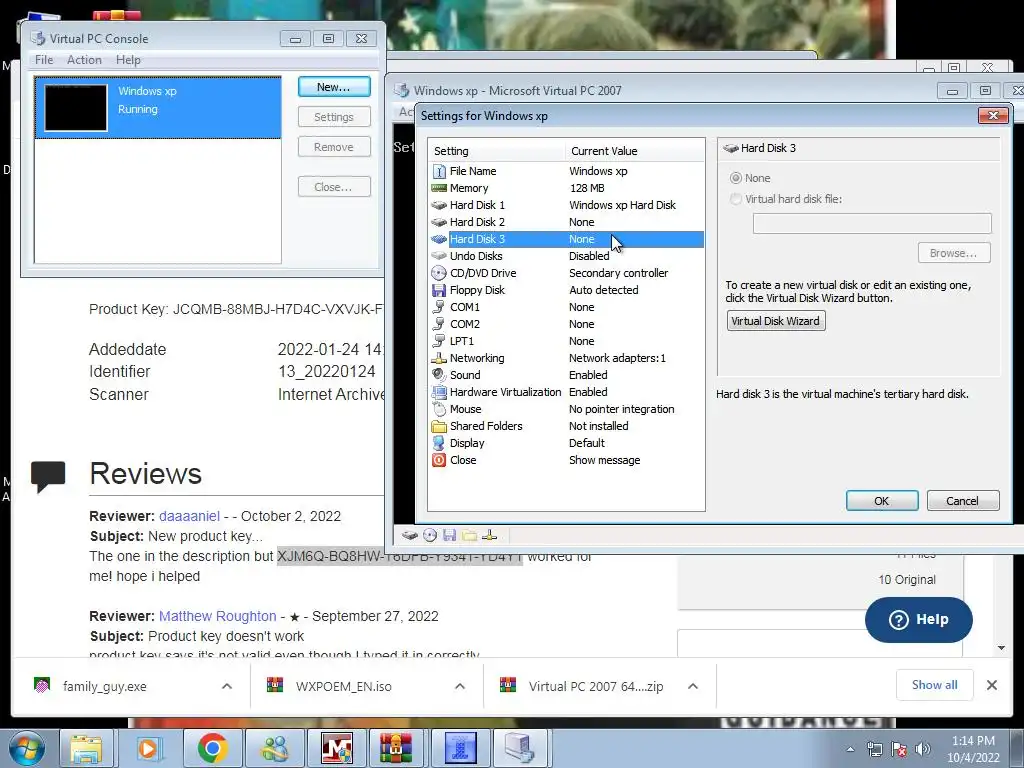Select the COM2 setting row
This screenshot has height=768, width=1024.
pyautogui.click(x=567, y=324)
